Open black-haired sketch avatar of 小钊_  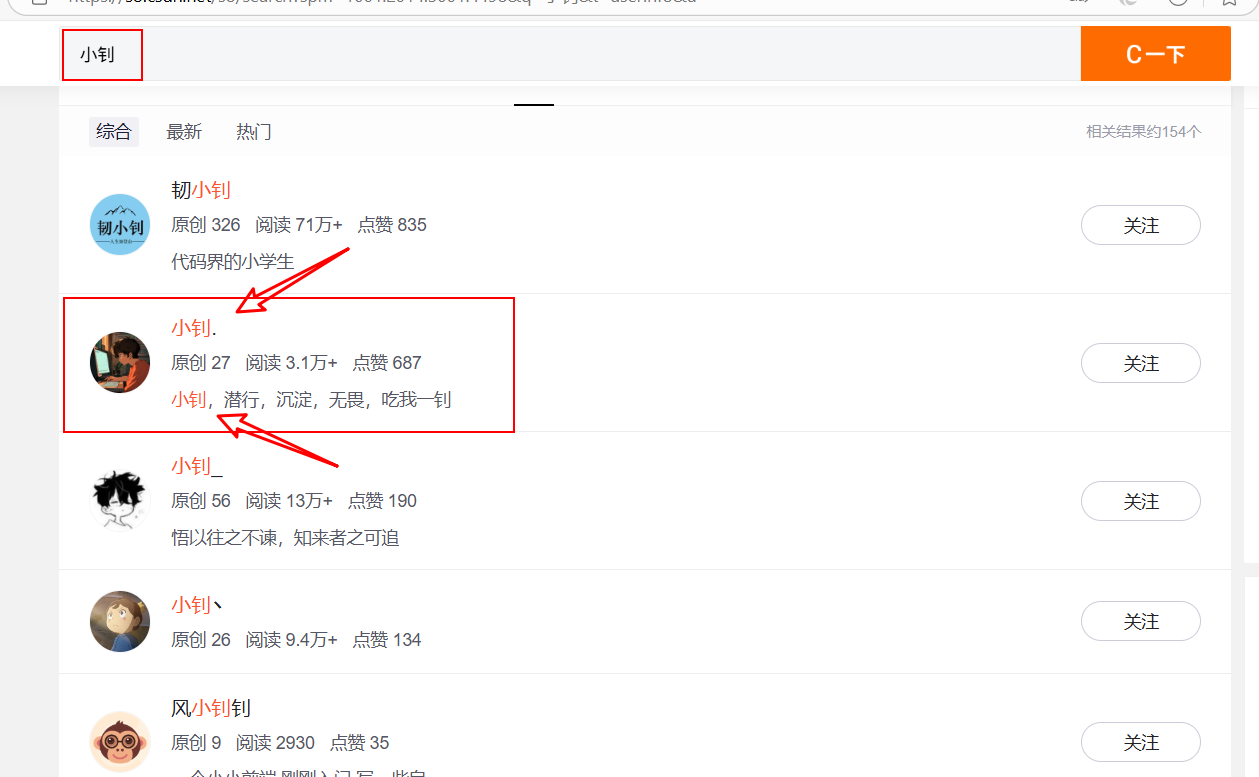pos(120,501)
